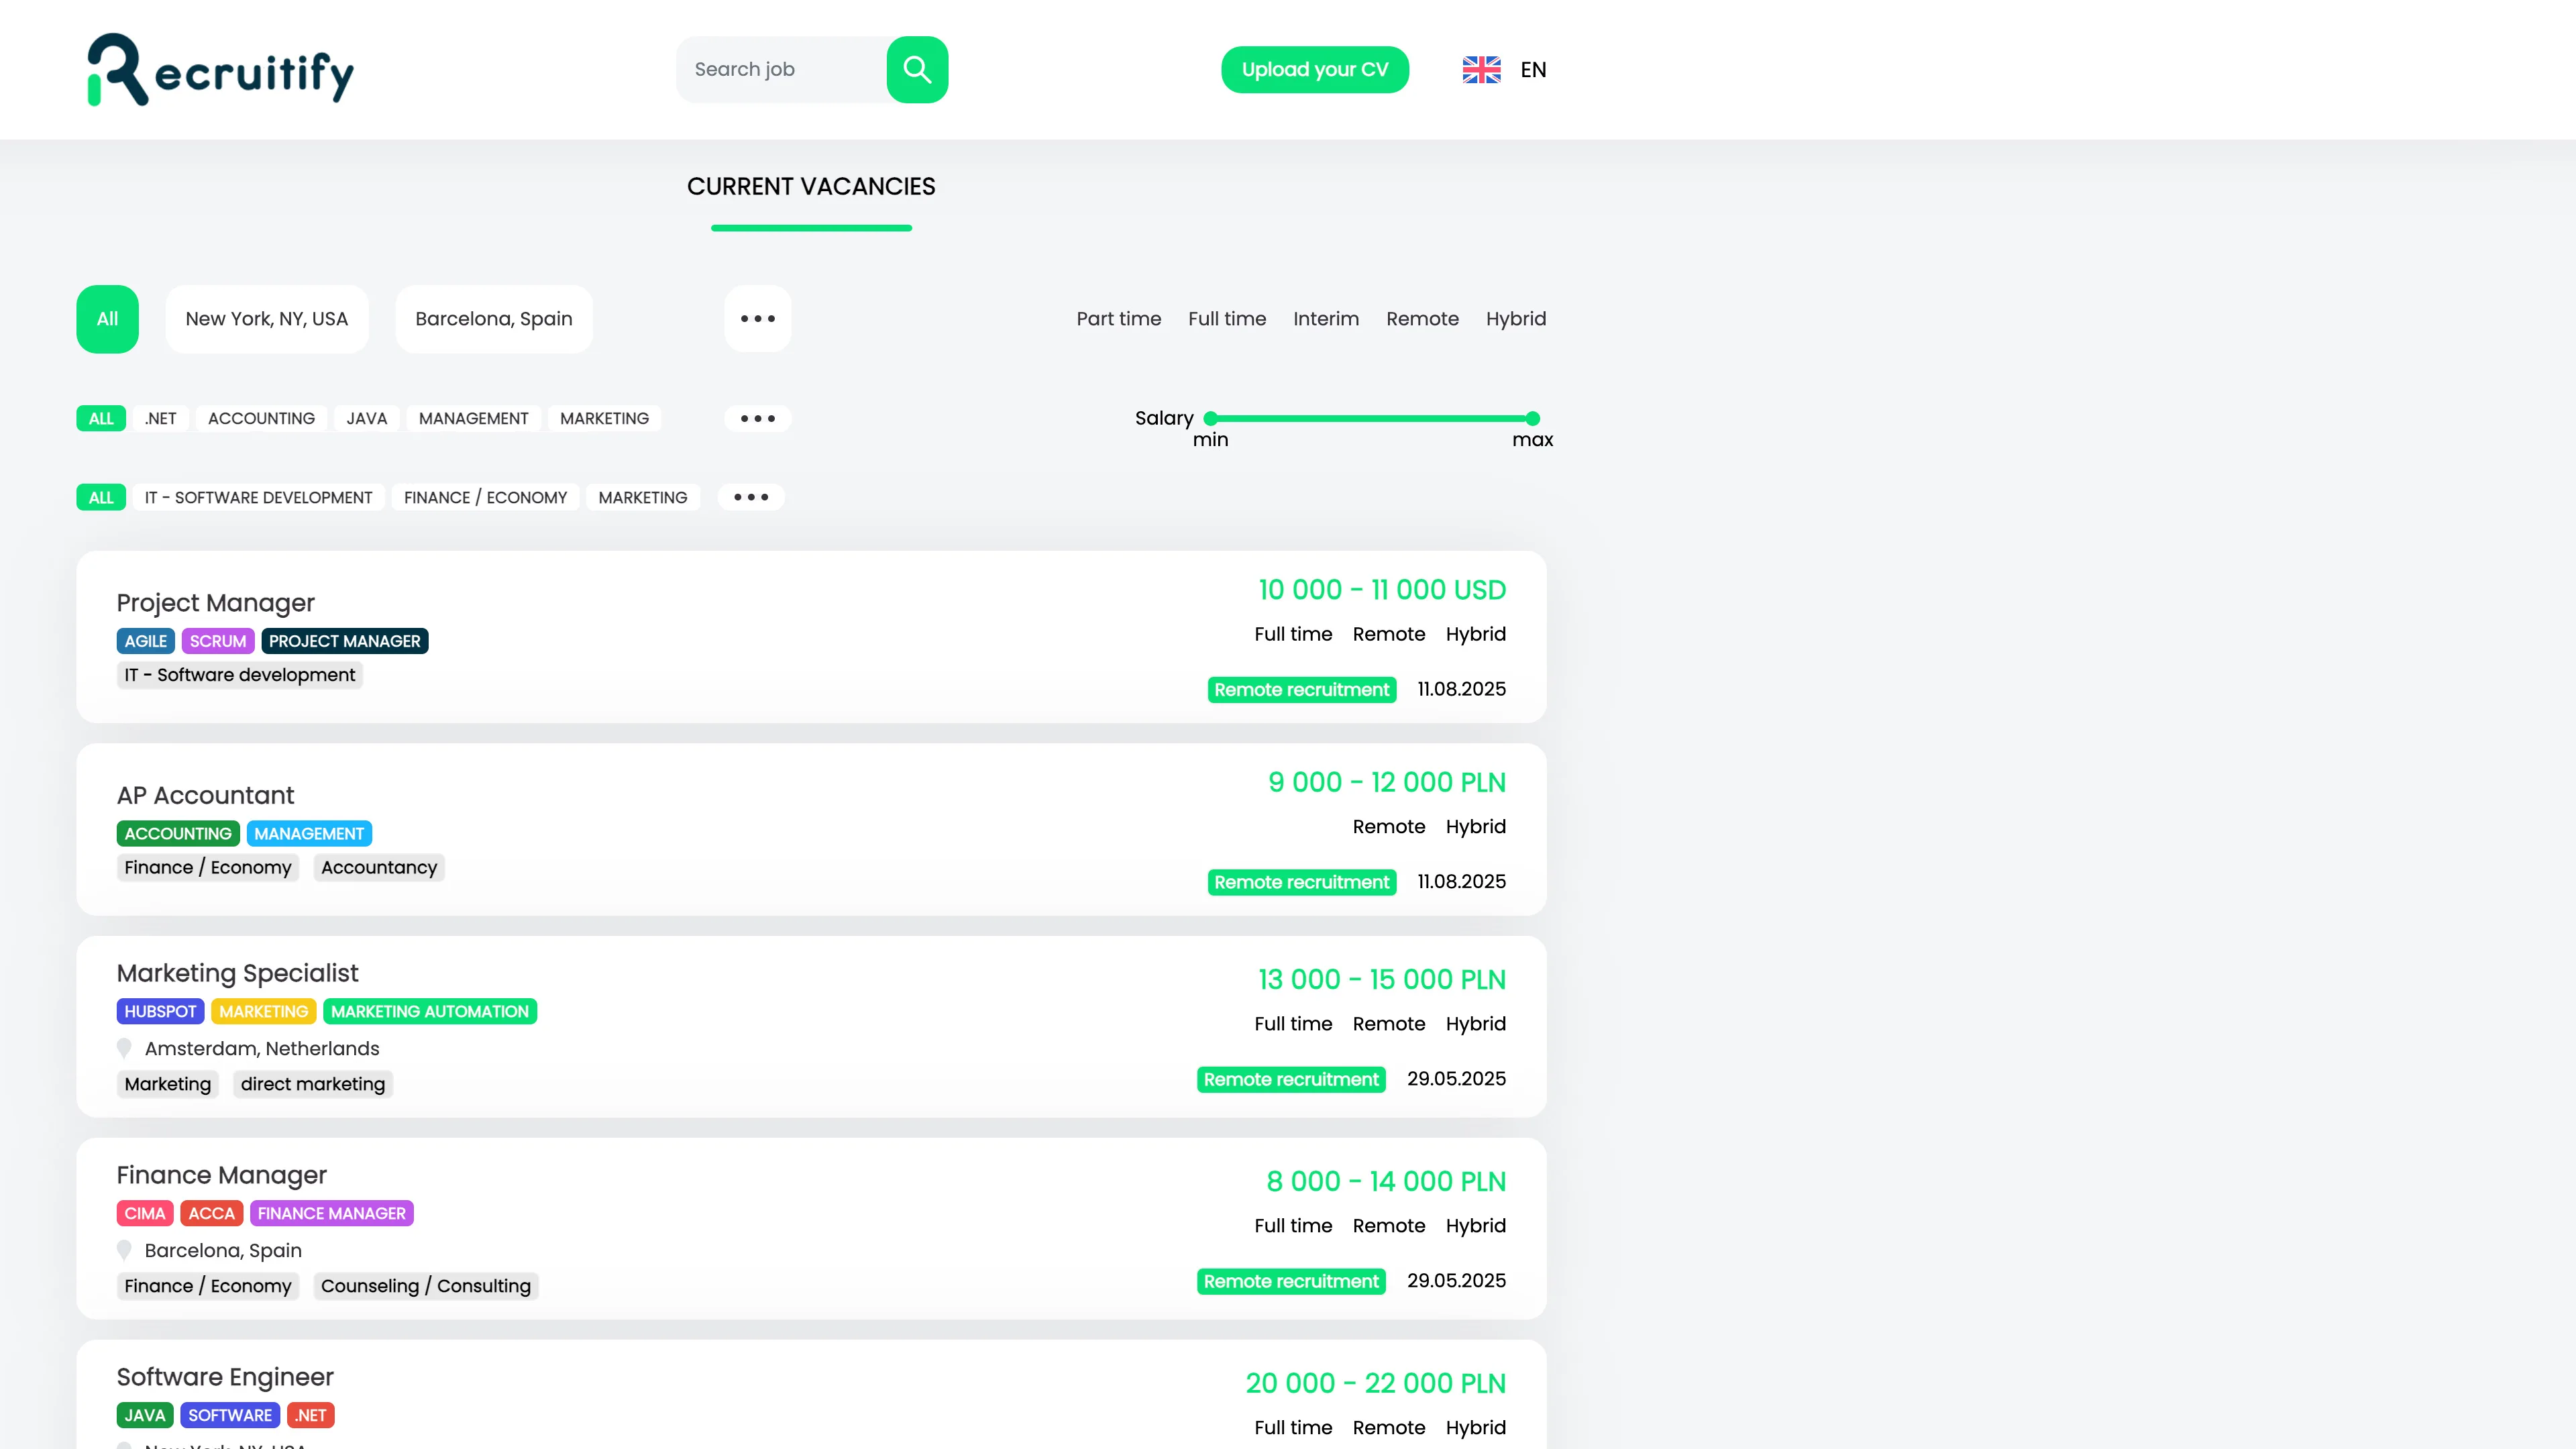
Task: Toggle the Part time filter
Action: point(1118,318)
